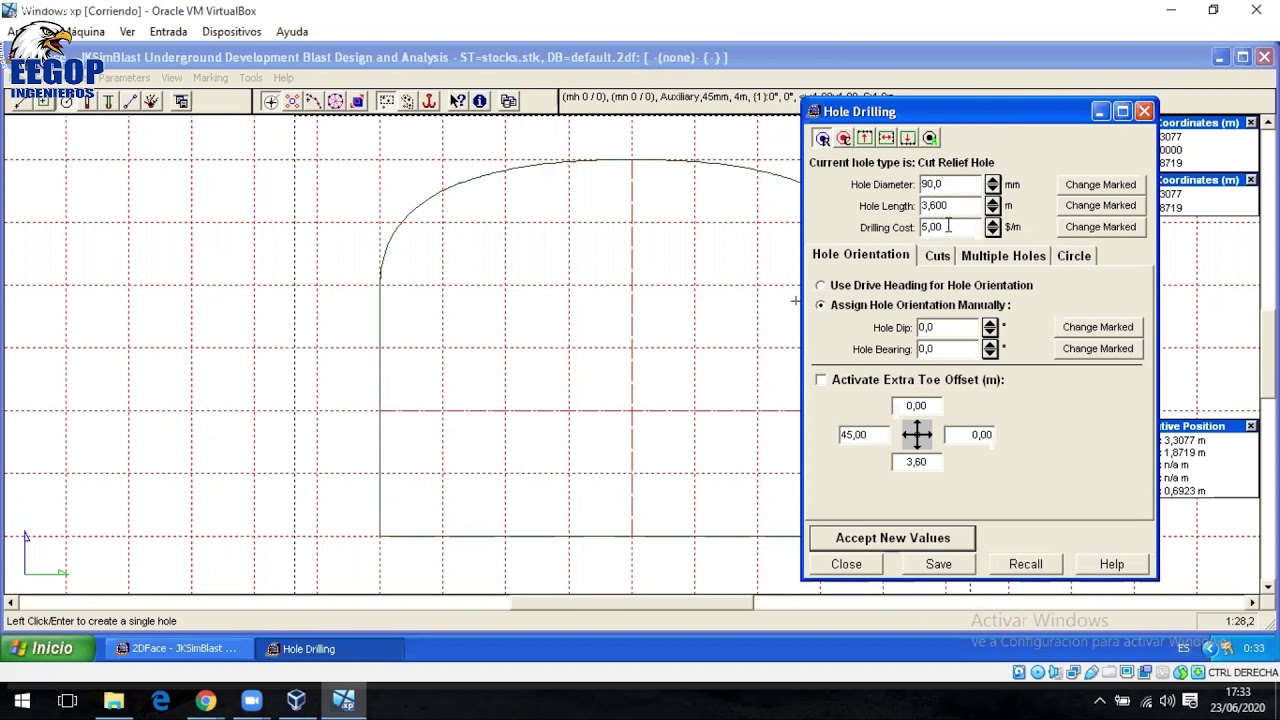This screenshot has height=720, width=1280.
Task: Switch to the Hole Orientation tab
Action: click(x=861, y=255)
